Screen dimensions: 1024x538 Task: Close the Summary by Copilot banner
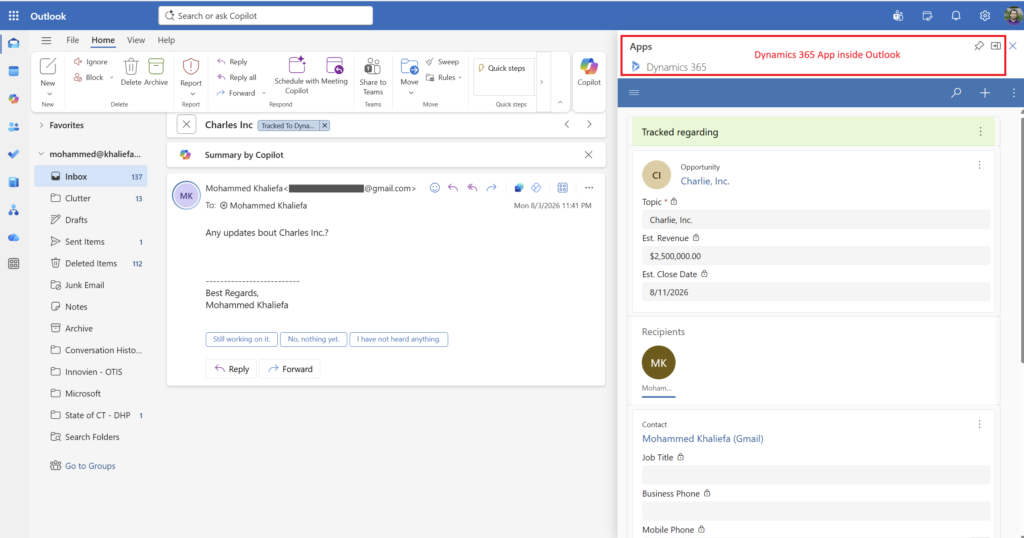coord(588,155)
